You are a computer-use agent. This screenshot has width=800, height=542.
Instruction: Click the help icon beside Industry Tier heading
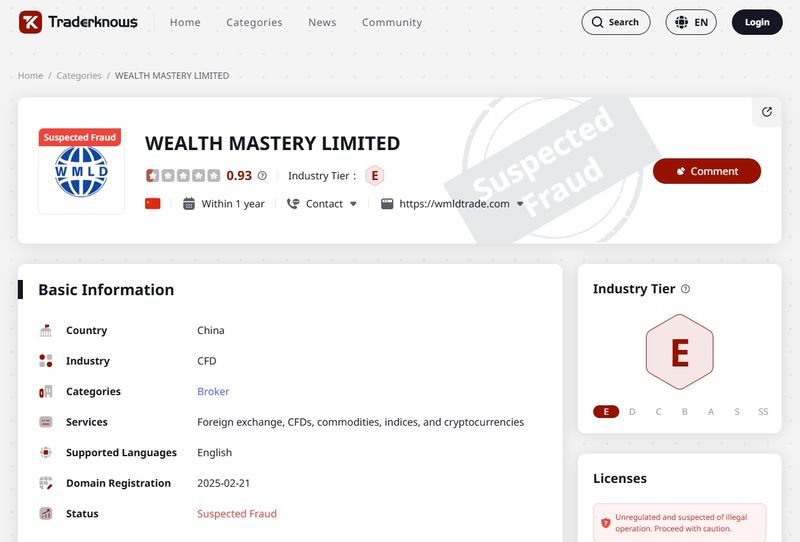tap(686, 289)
